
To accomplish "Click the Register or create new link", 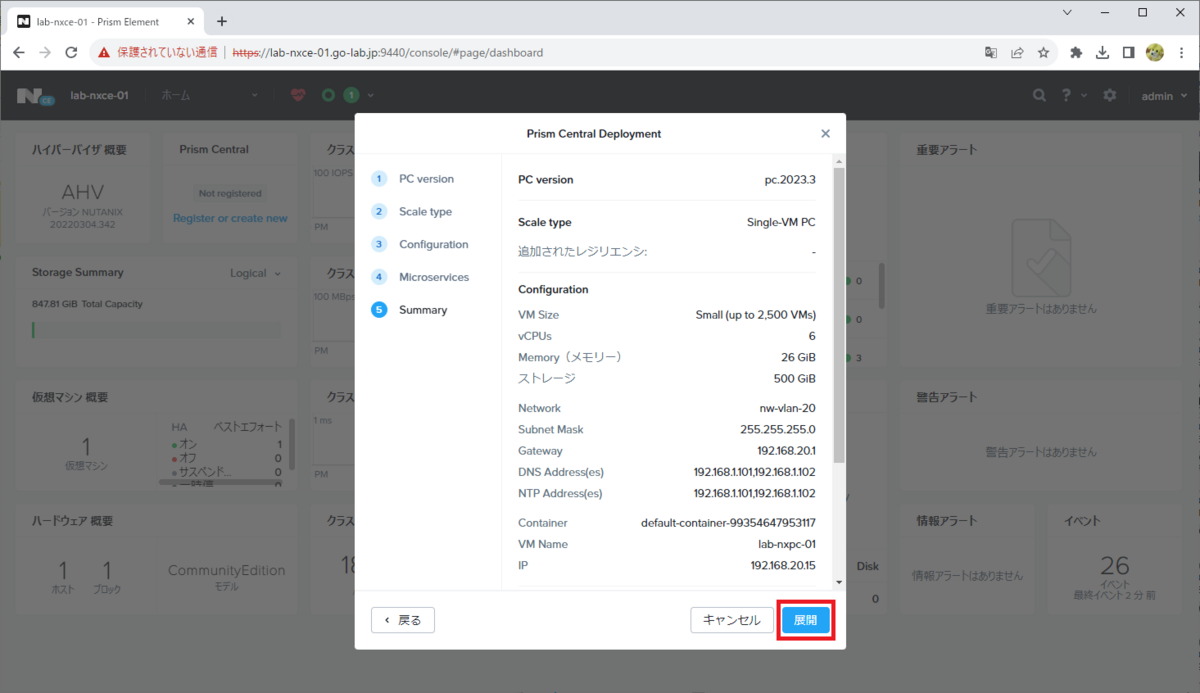I will pos(230,218).
